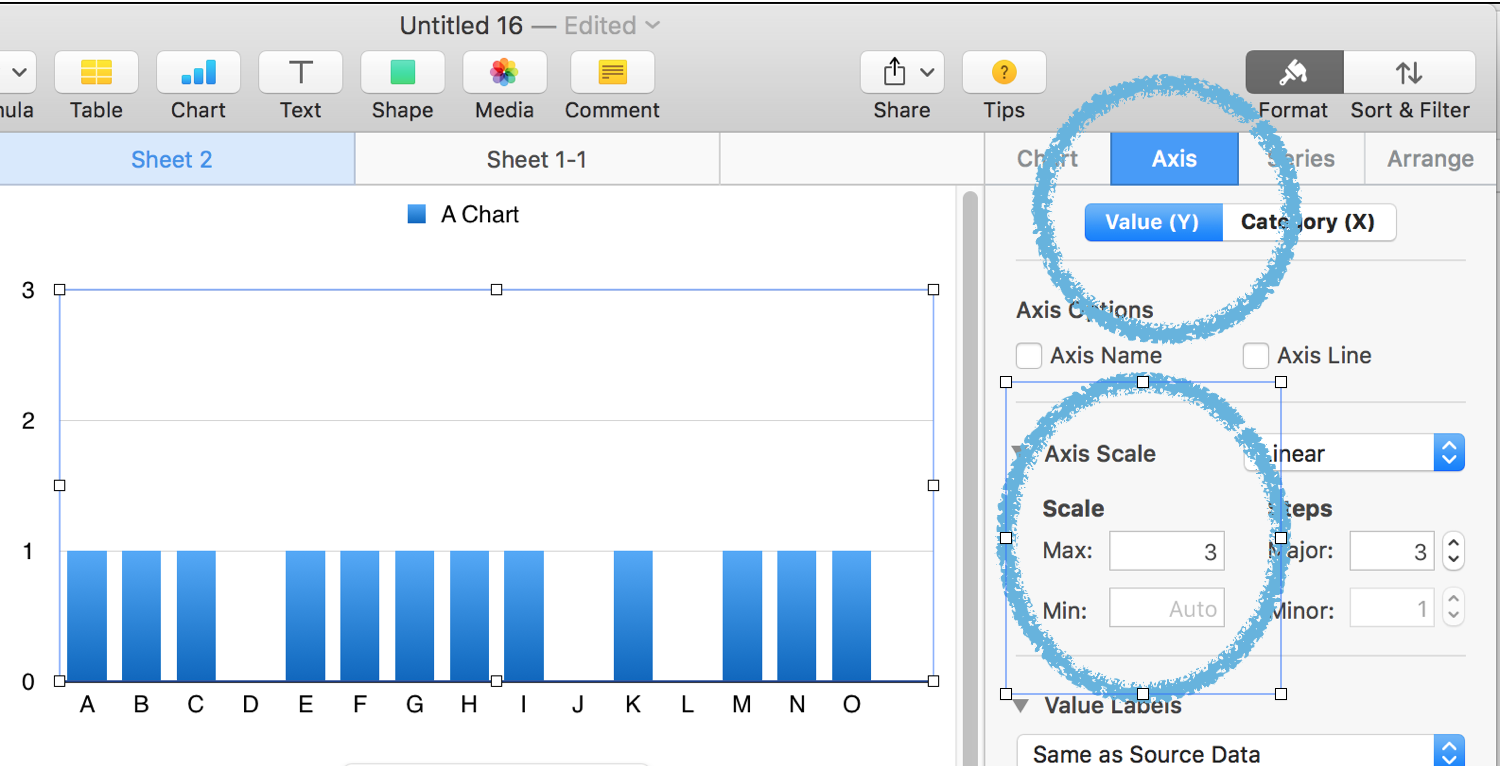Click the Max scale input field
The height and width of the screenshot is (766, 1506).
1166,551
